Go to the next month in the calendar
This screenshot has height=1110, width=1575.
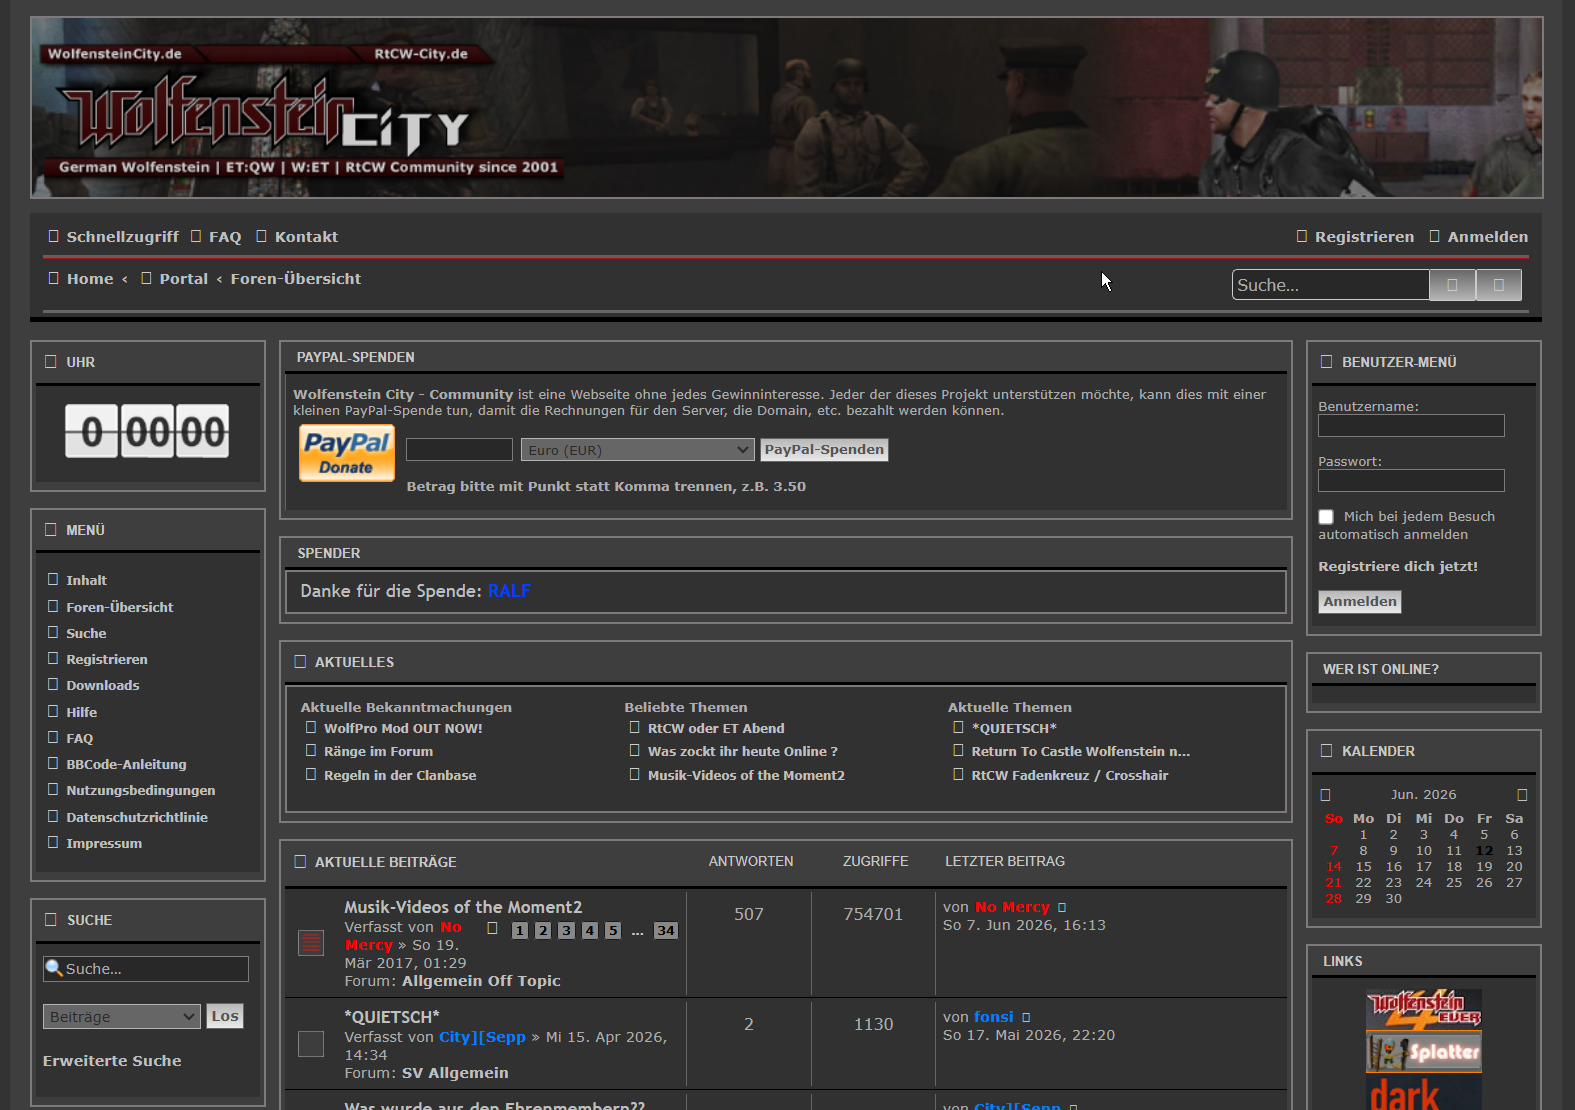pos(1522,795)
